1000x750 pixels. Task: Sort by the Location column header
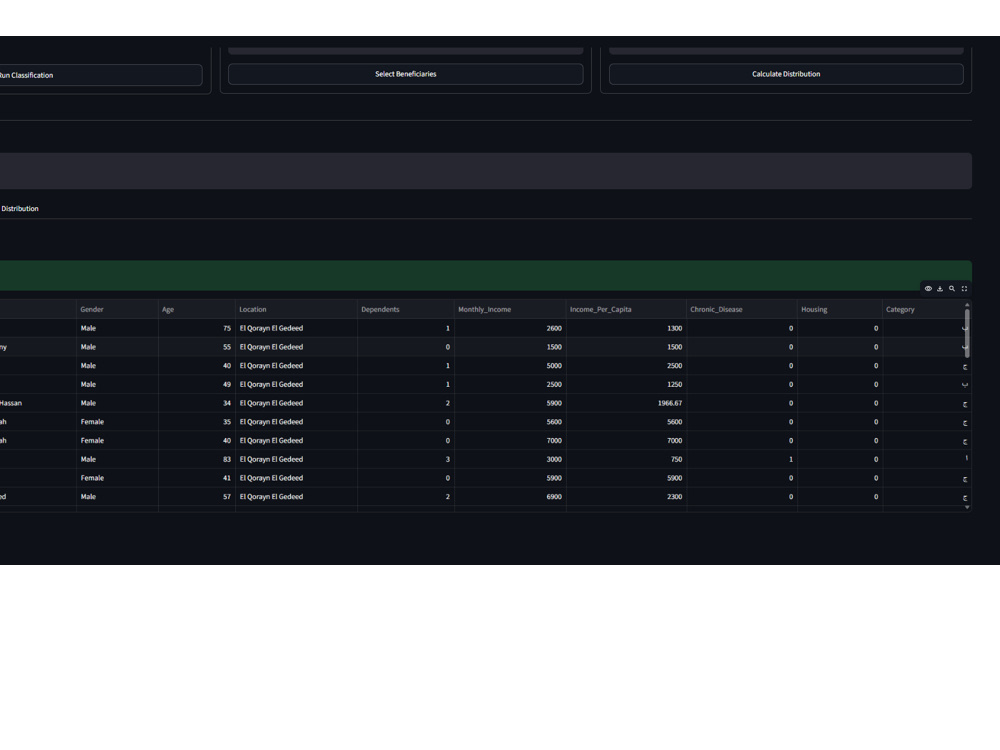[297, 309]
